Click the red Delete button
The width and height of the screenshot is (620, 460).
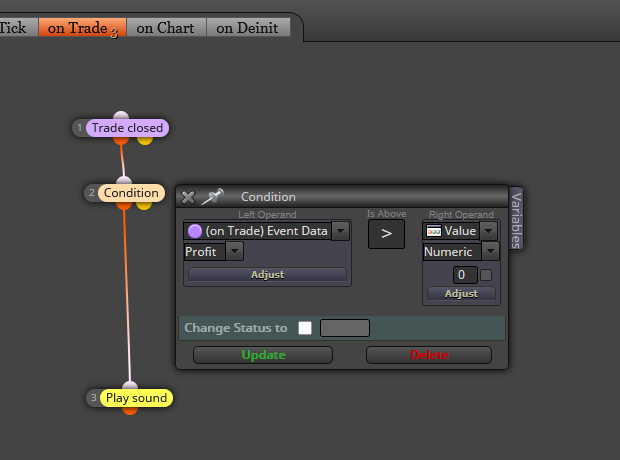[429, 355]
